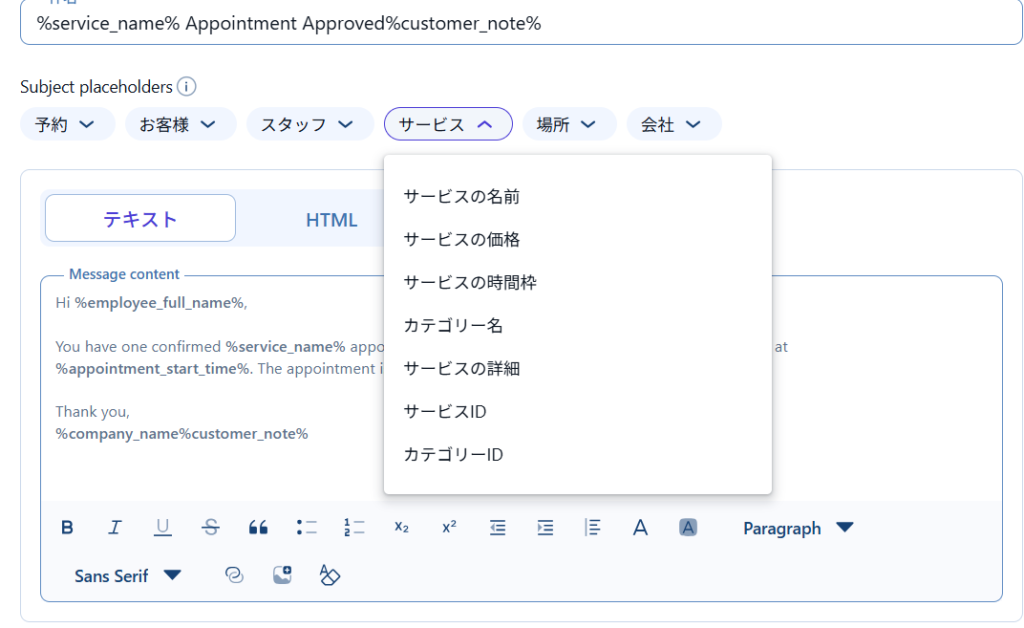This screenshot has width=1024, height=628.
Task: Switch to the HTML editor tab
Action: pos(331,220)
